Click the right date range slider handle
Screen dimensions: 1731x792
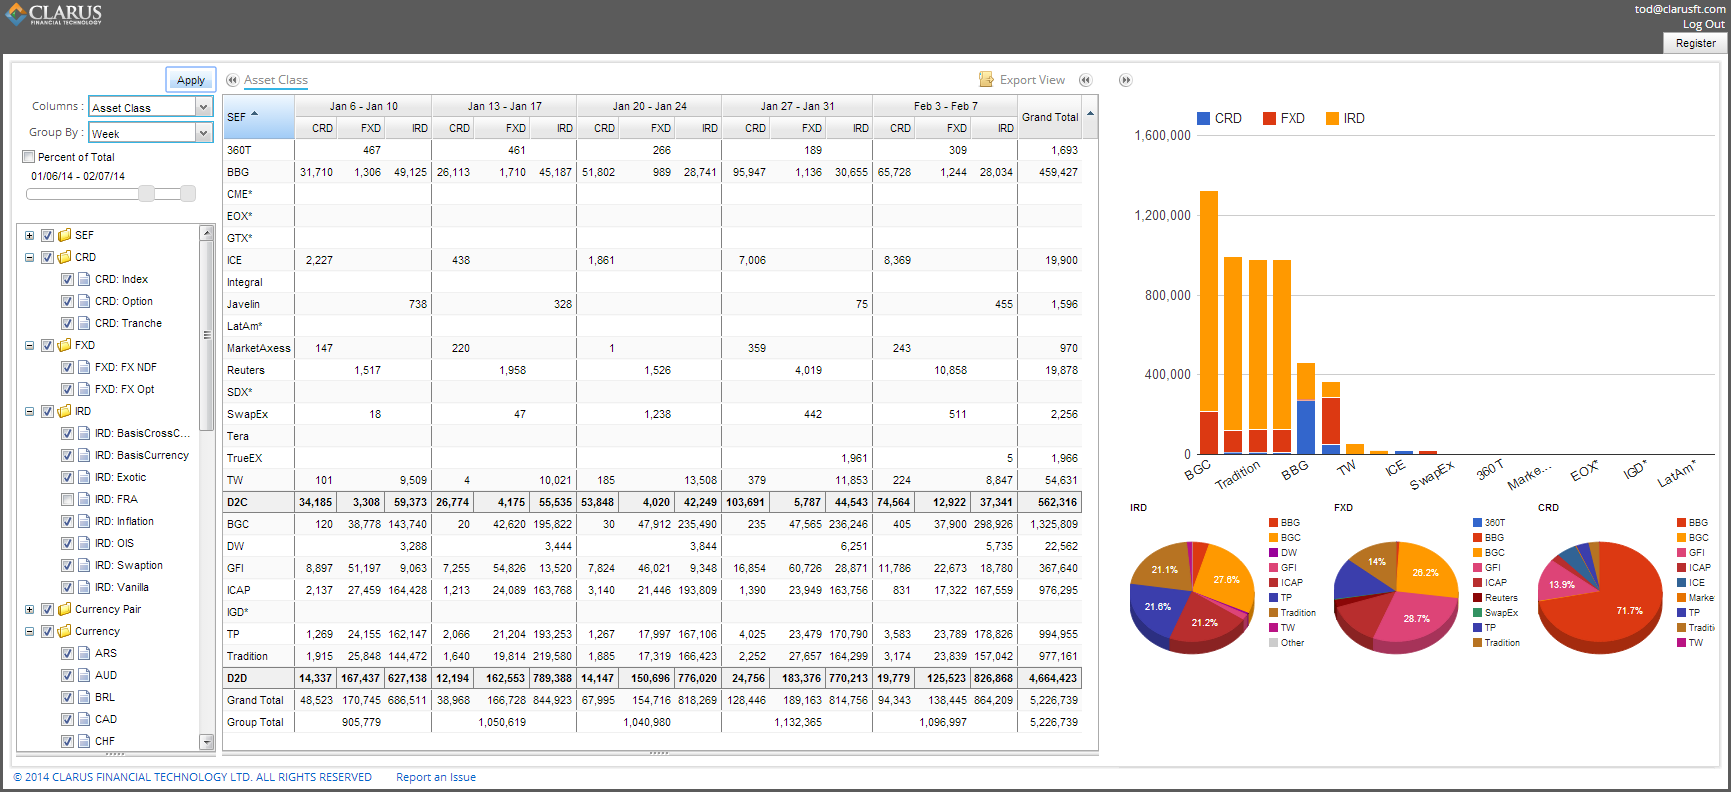187,194
